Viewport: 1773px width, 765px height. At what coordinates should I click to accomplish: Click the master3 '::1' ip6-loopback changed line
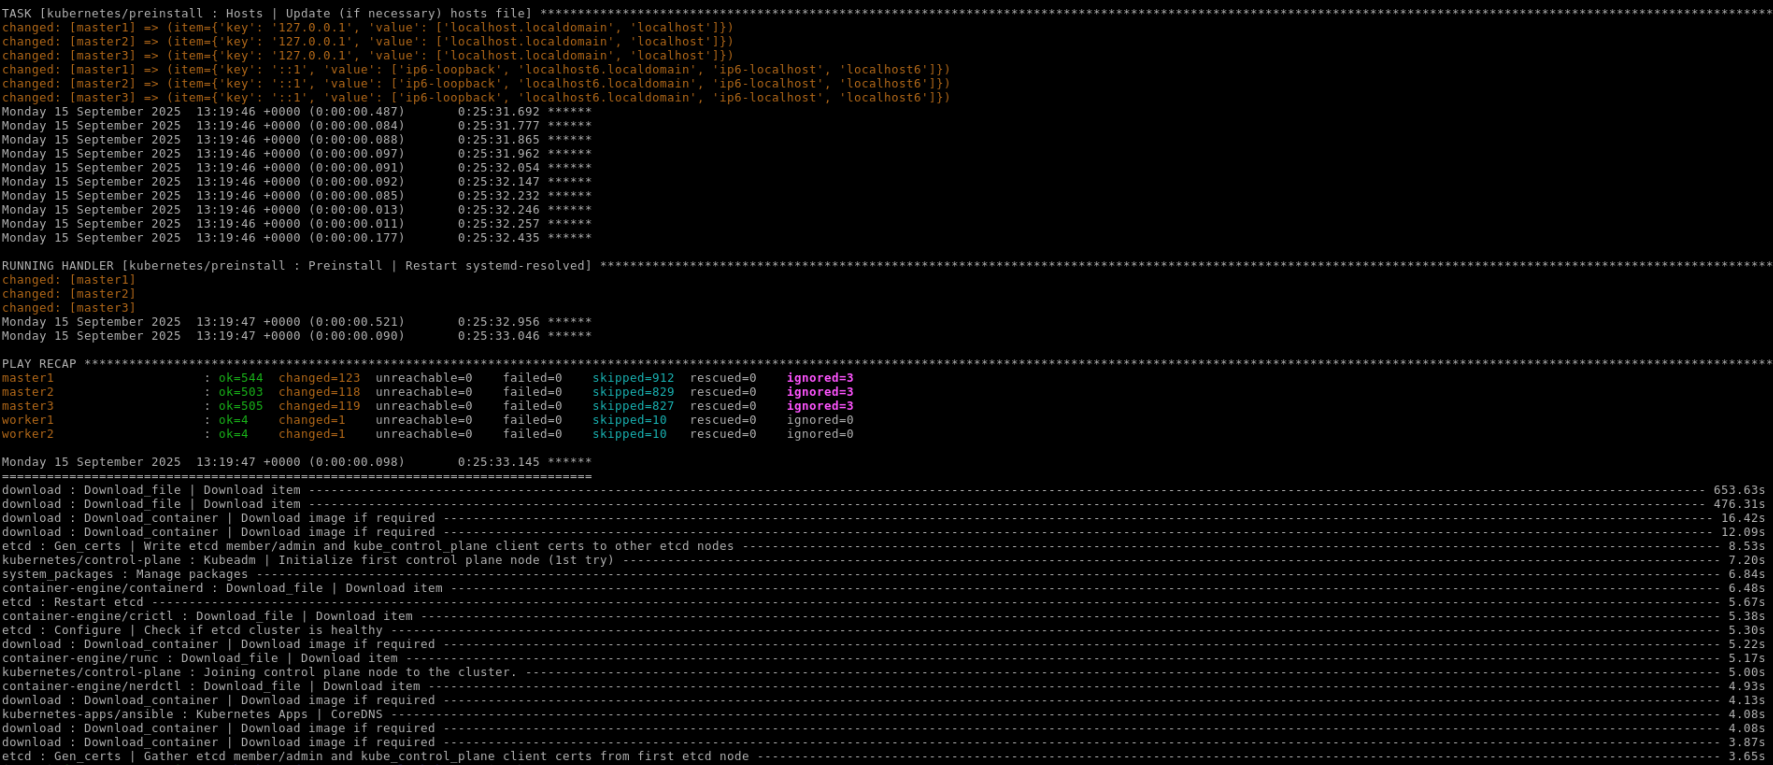click(476, 98)
